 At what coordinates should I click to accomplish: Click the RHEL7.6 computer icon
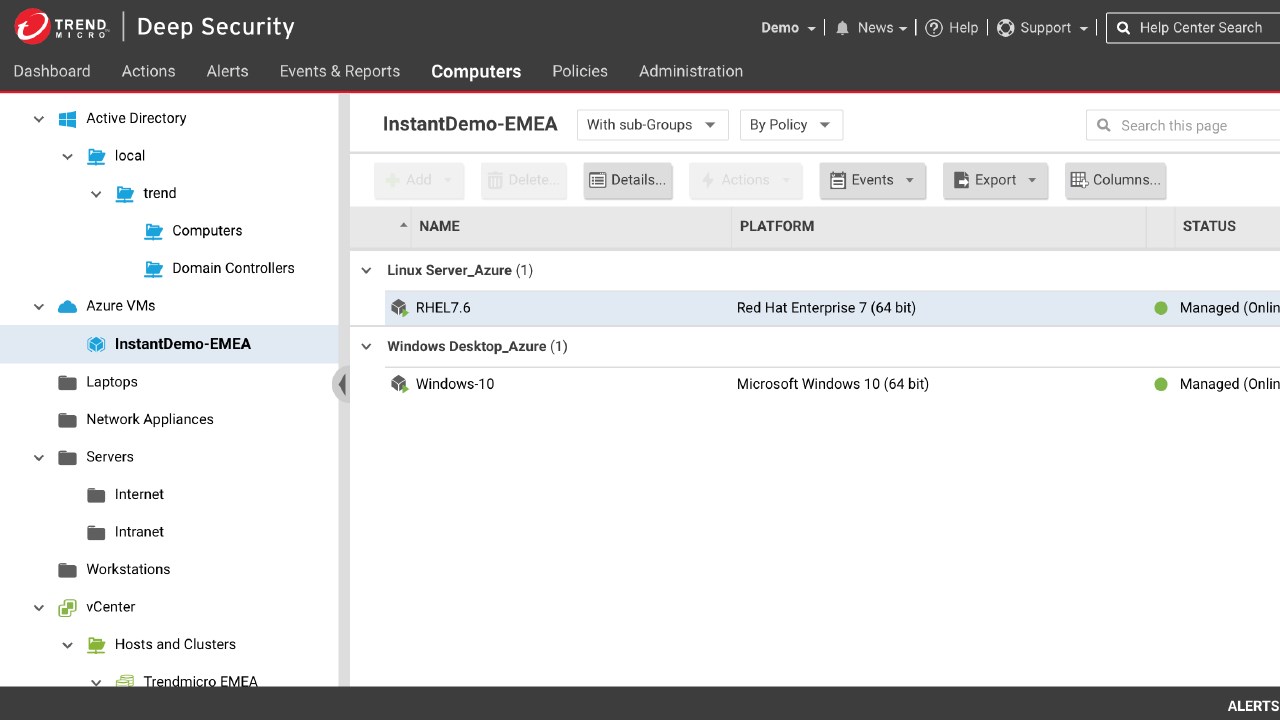pyautogui.click(x=400, y=308)
